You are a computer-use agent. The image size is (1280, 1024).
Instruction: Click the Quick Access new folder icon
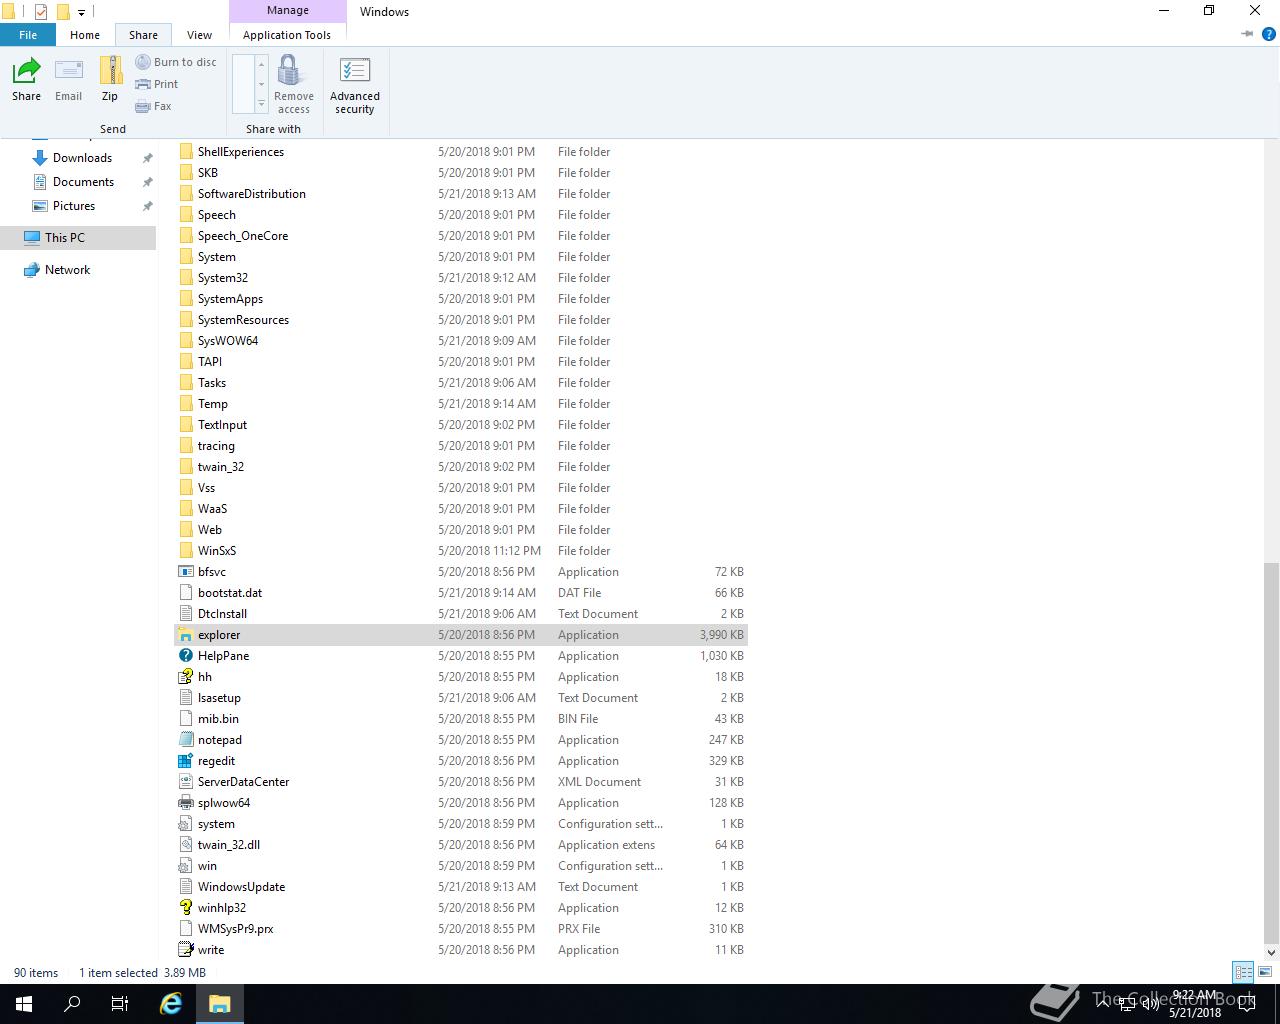[x=62, y=12]
